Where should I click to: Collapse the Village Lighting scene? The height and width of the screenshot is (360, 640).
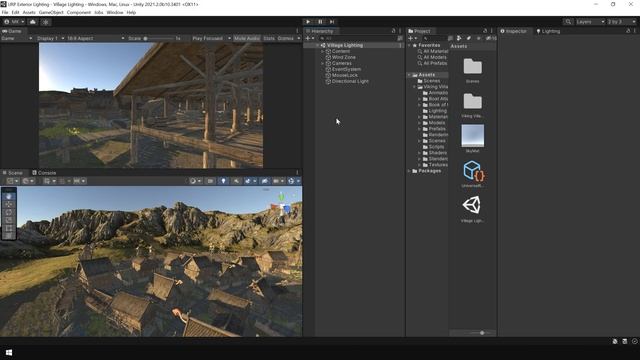pos(318,45)
